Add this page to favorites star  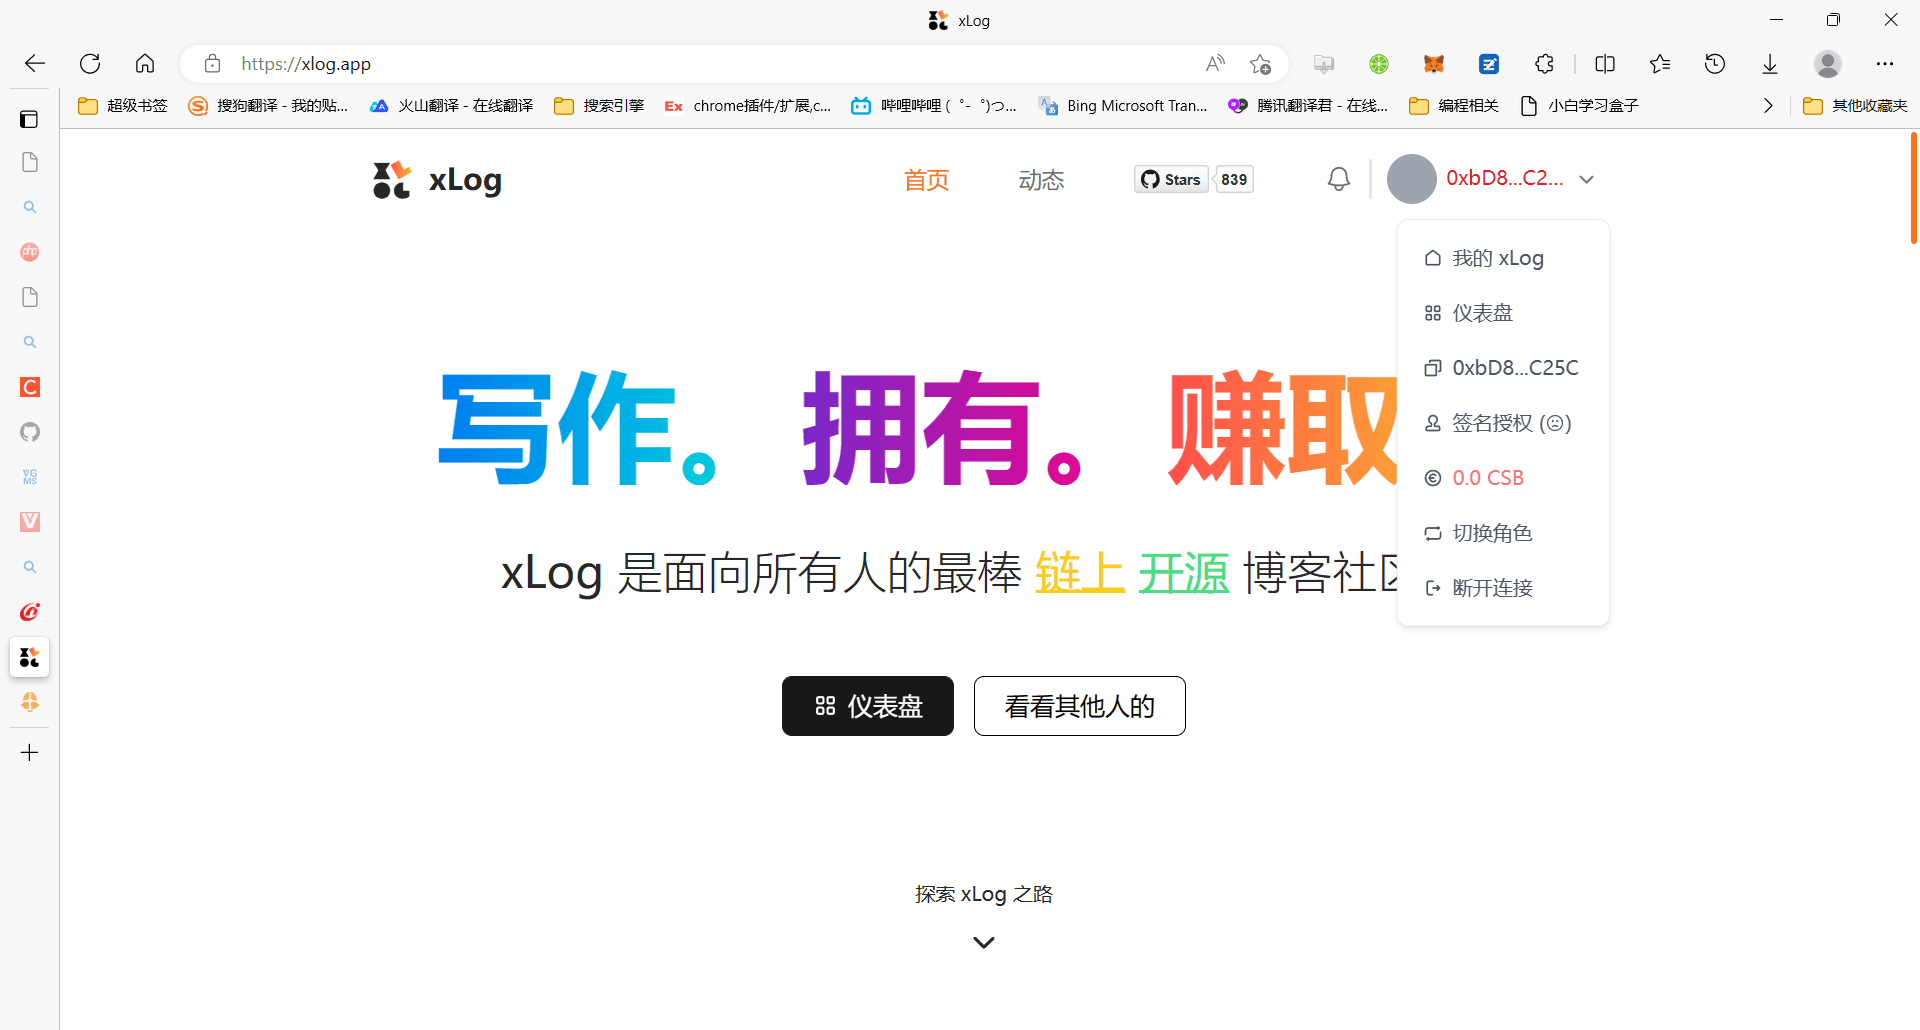1260,64
